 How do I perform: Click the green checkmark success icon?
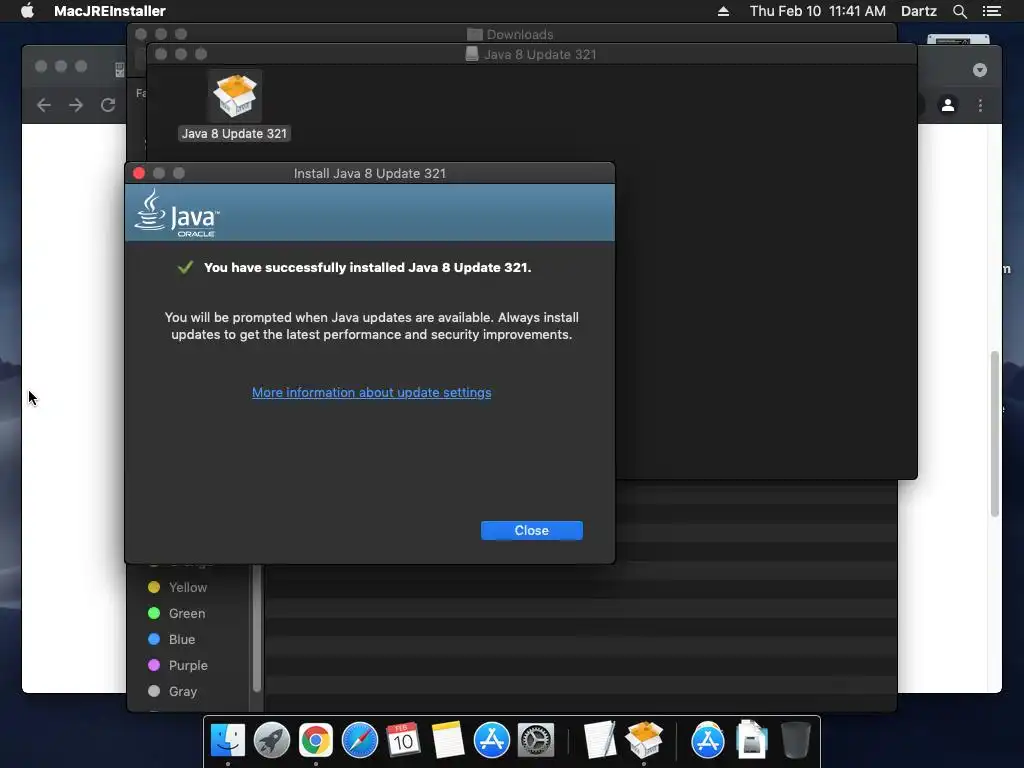point(185,266)
